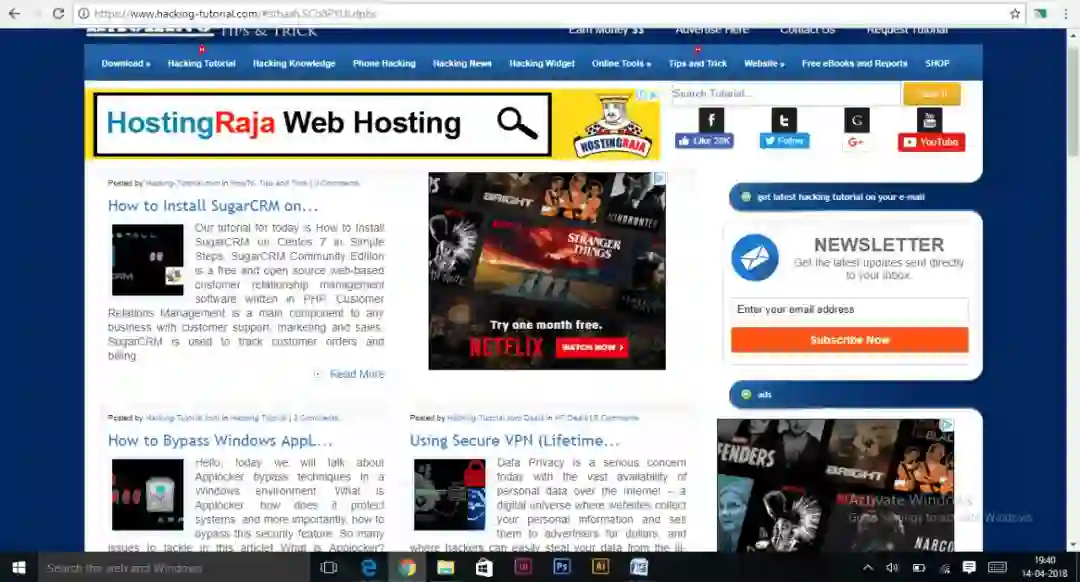The image size is (1080, 582).
Task: Open the Facebook square icon
Action: pos(711,120)
